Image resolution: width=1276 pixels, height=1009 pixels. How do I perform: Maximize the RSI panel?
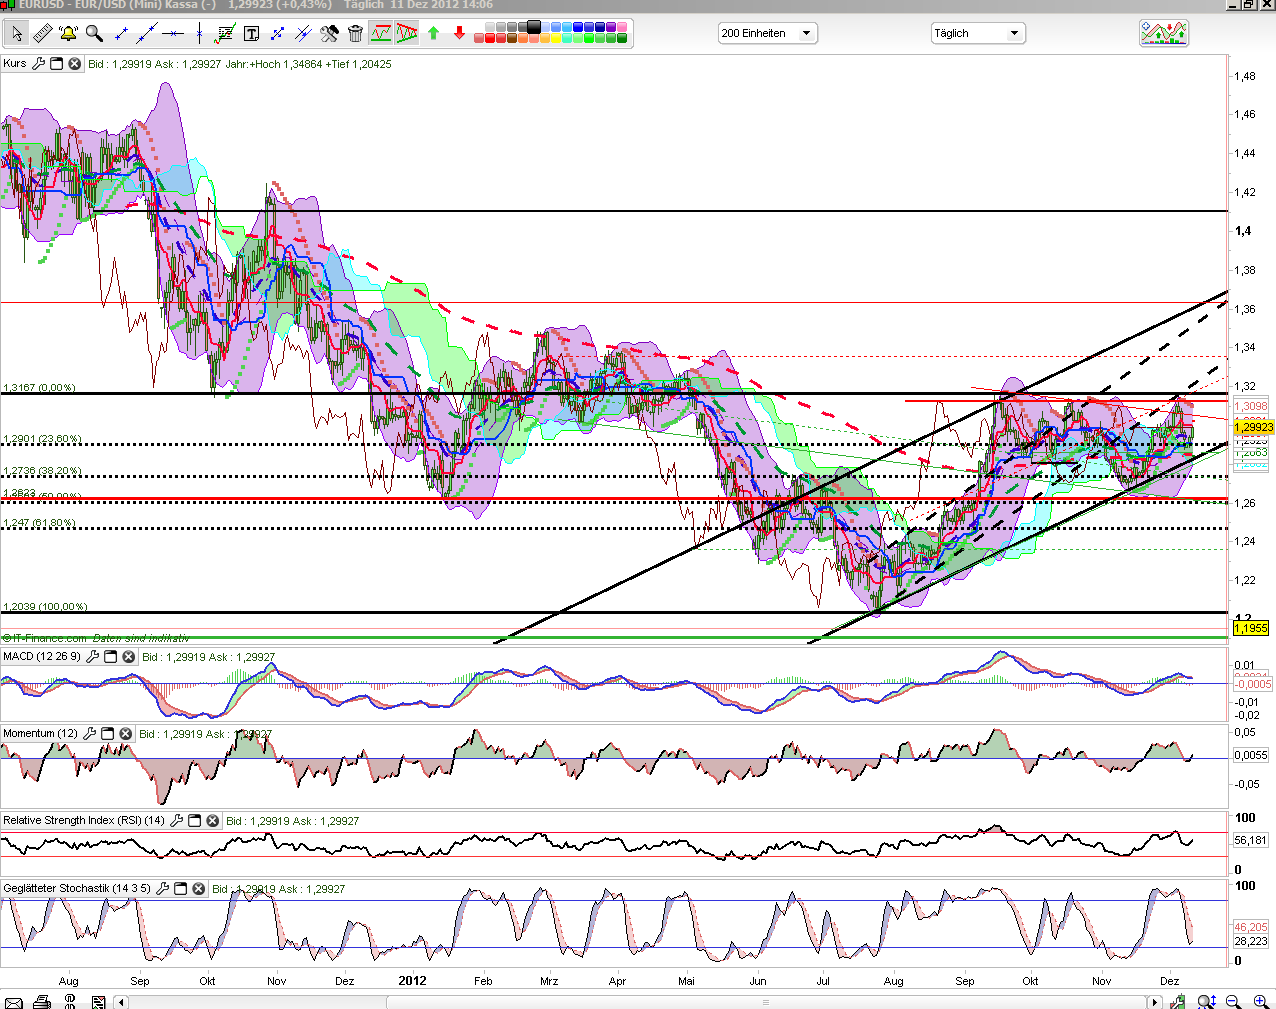(x=195, y=821)
